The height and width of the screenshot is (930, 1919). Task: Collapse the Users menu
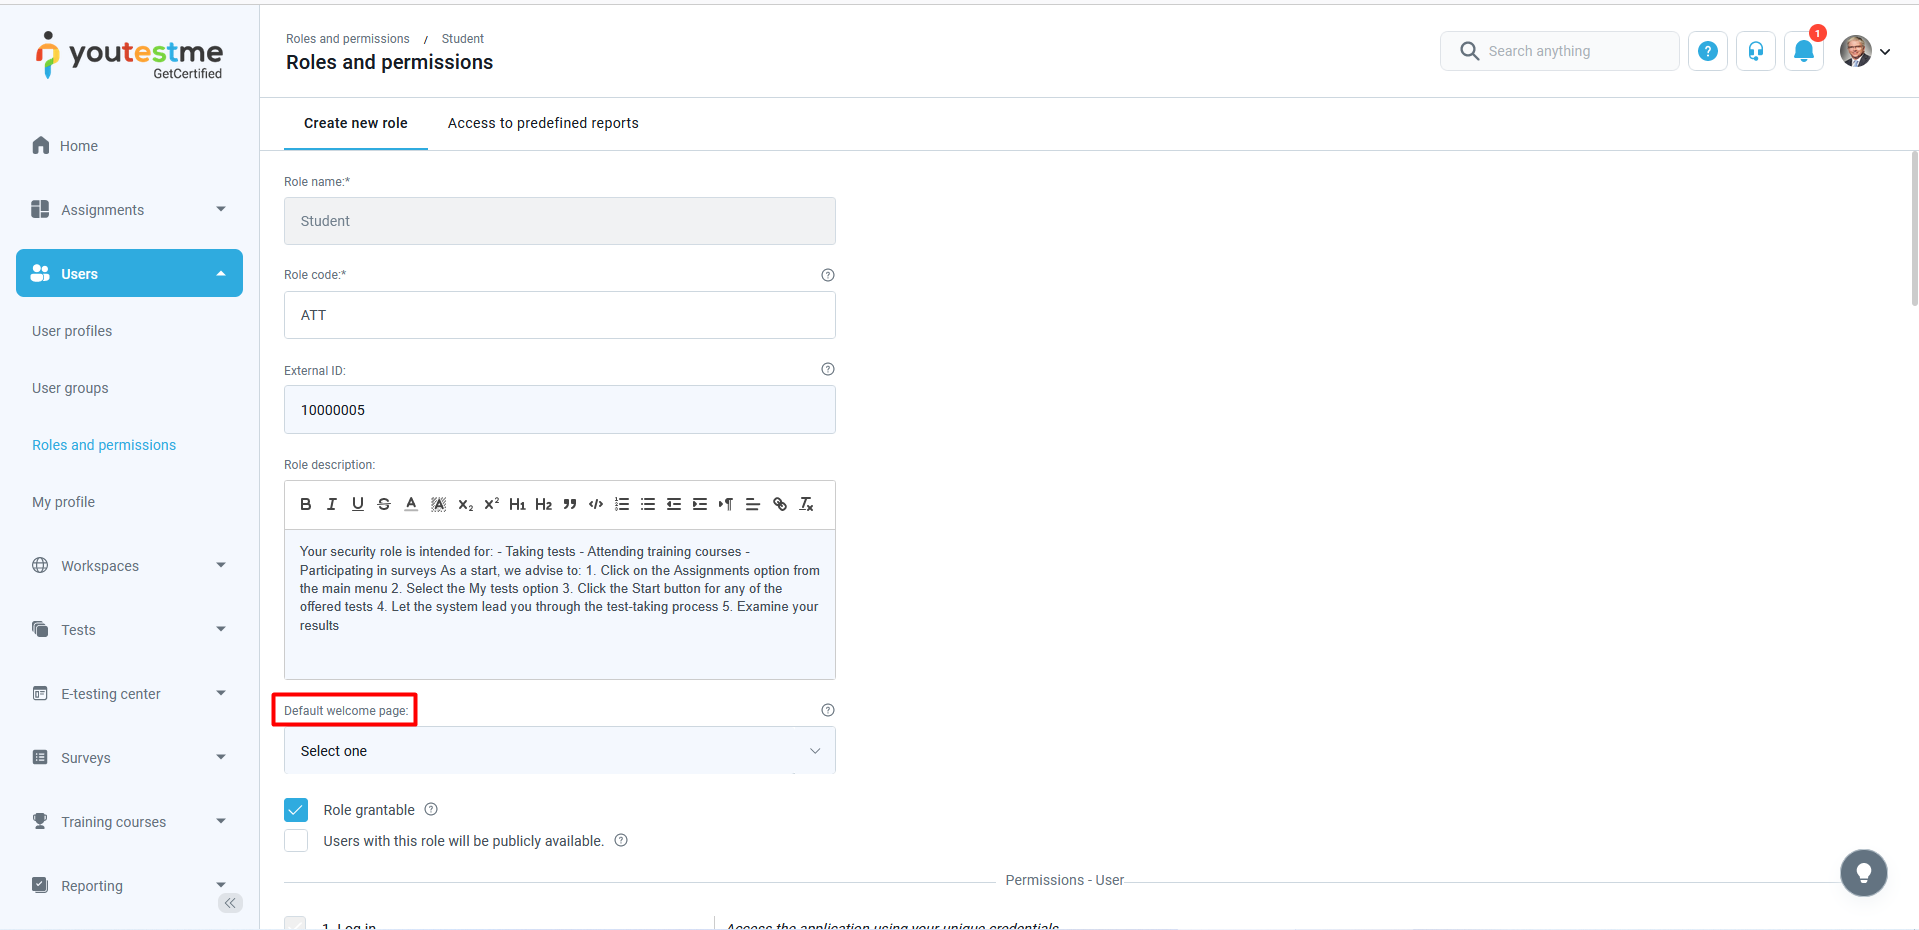(x=129, y=273)
